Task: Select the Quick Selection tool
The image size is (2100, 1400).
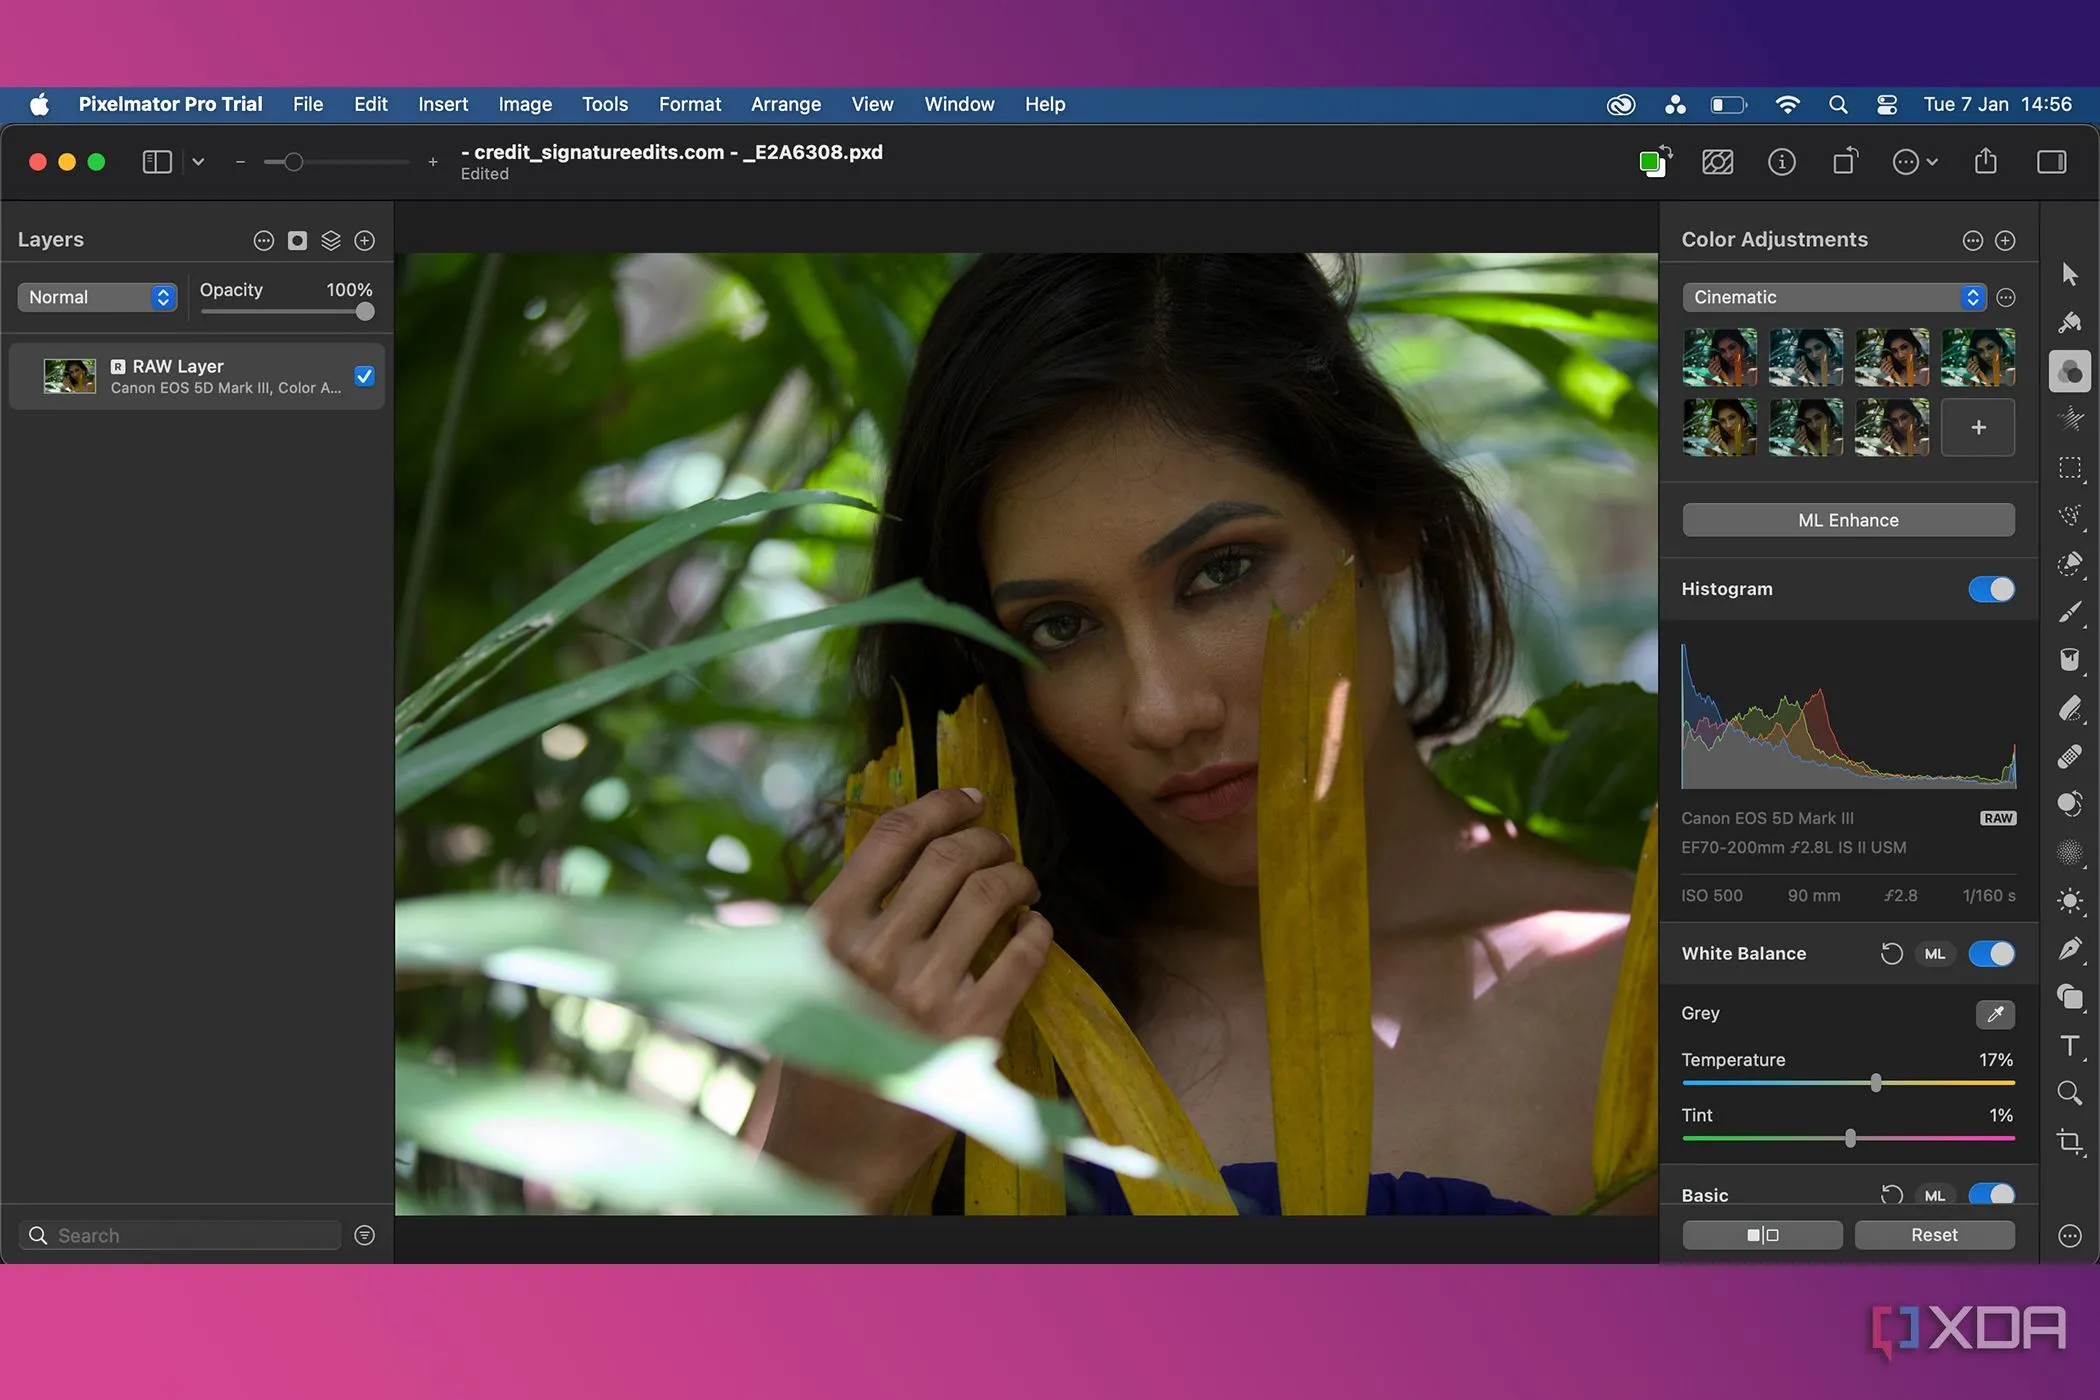Action: 2069,564
